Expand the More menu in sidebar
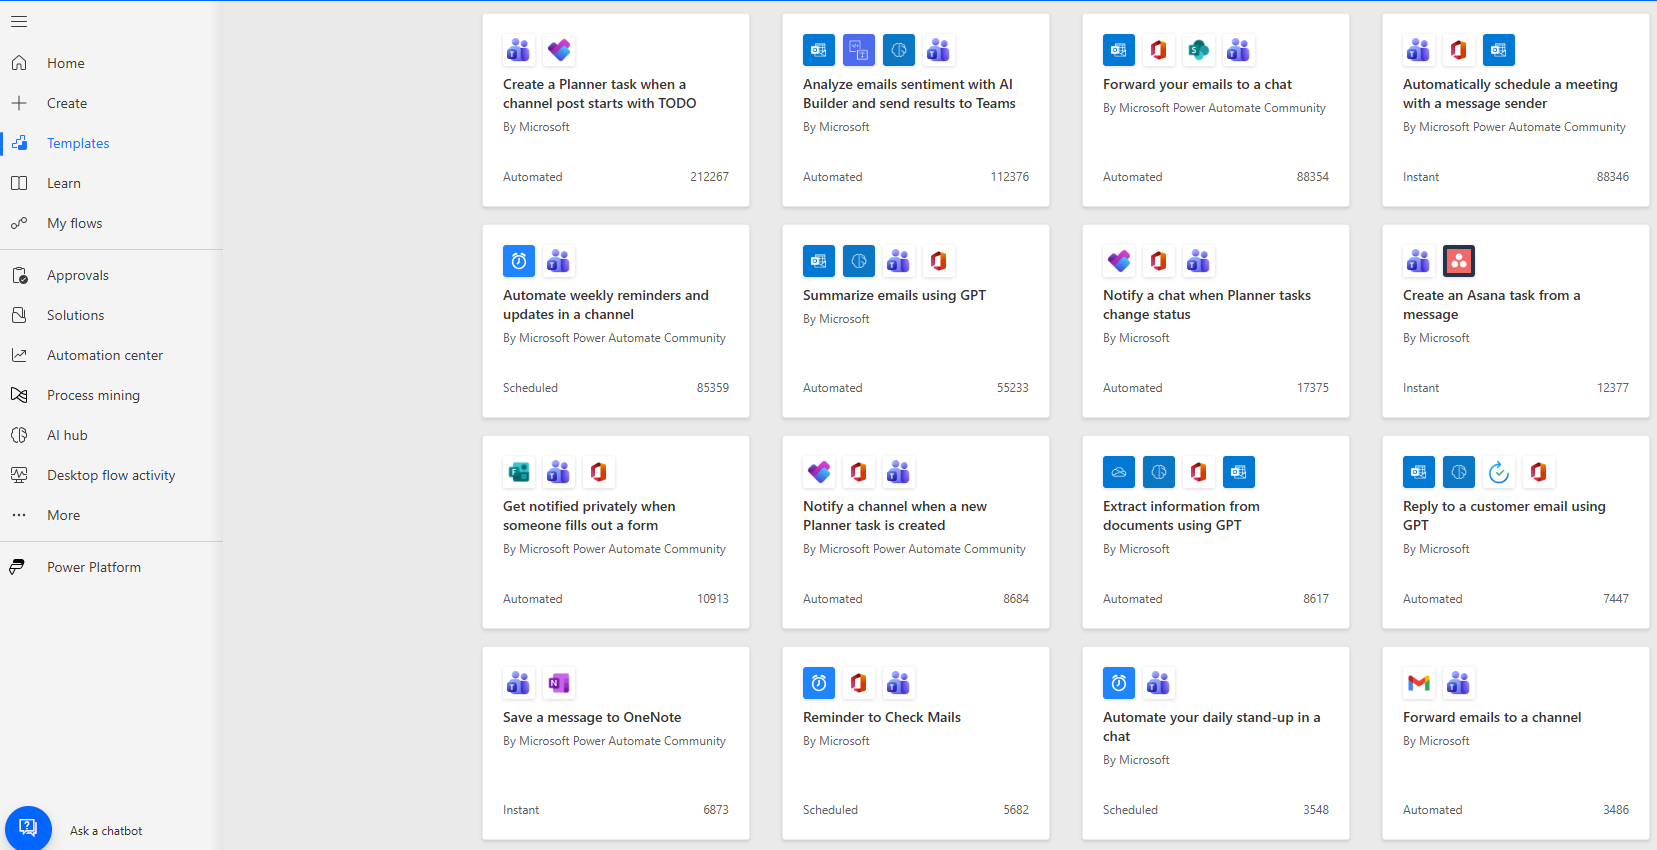1657x850 pixels. pyautogui.click(x=63, y=515)
